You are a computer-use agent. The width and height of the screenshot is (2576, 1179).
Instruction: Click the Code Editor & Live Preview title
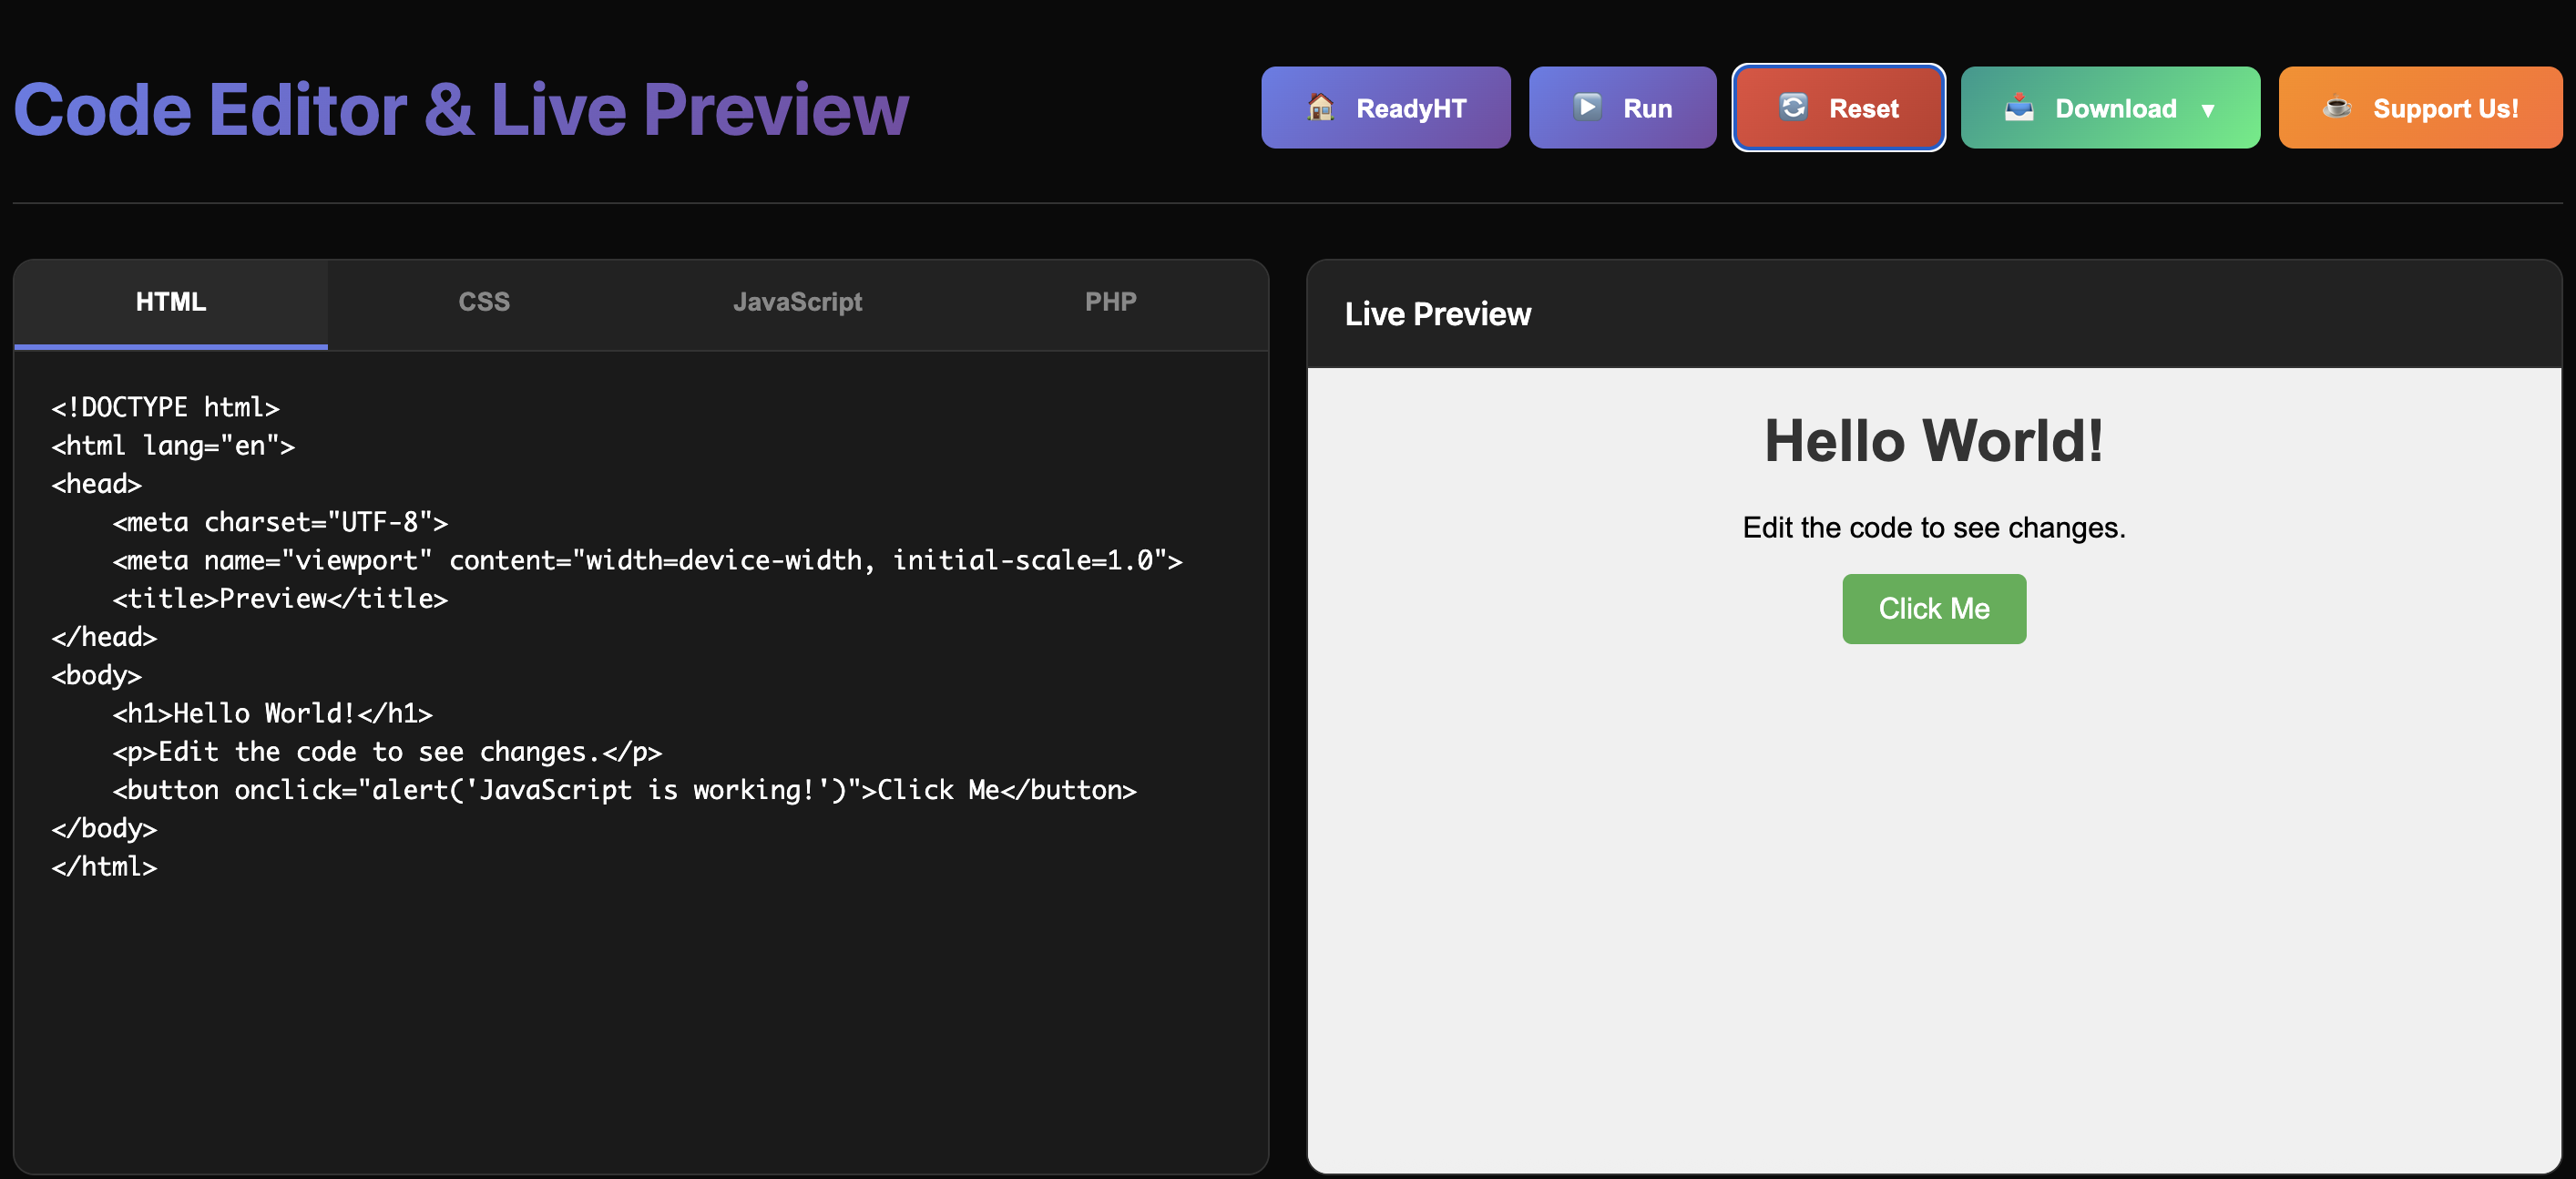click(461, 109)
